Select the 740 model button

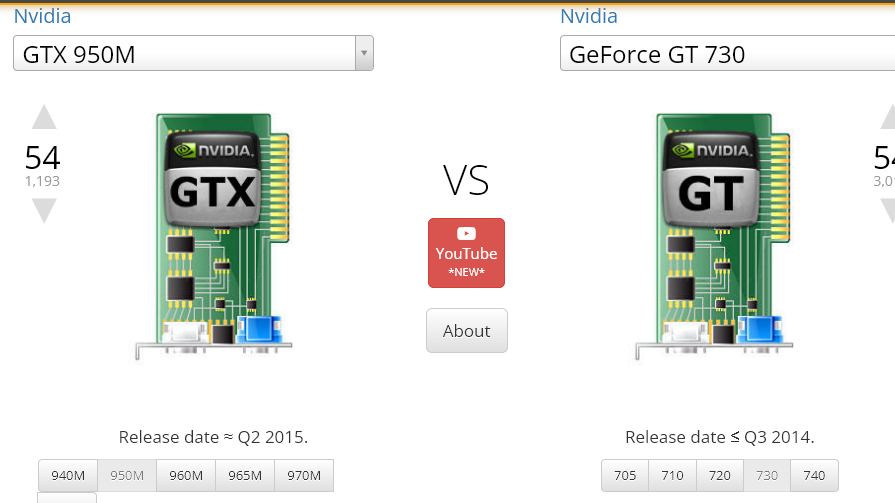tap(815, 476)
